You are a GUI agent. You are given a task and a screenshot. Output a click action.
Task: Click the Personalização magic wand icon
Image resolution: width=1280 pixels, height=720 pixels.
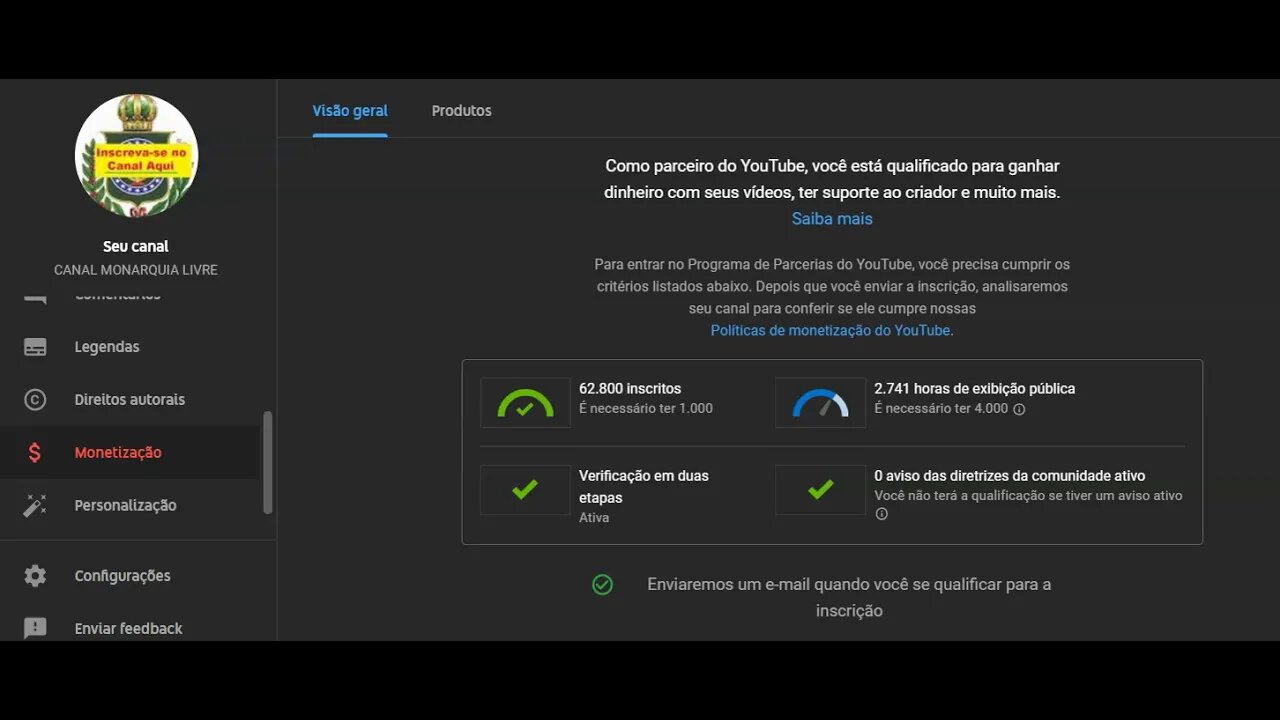pyautogui.click(x=35, y=505)
